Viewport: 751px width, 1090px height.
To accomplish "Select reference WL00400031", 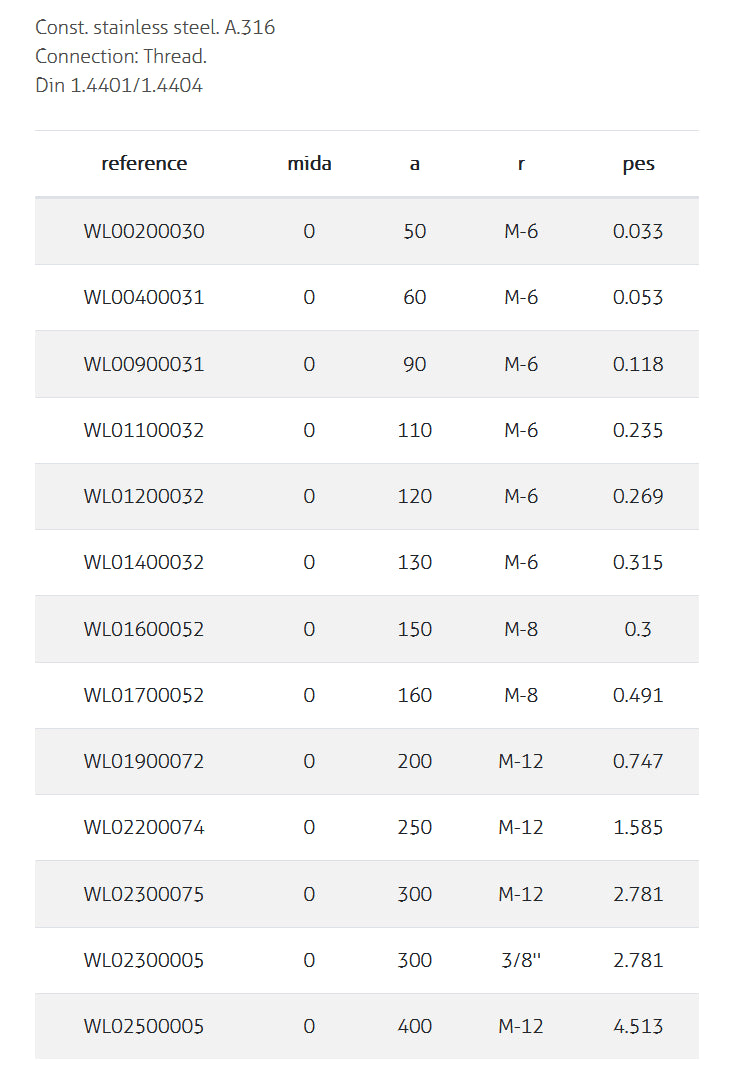I will tap(144, 298).
